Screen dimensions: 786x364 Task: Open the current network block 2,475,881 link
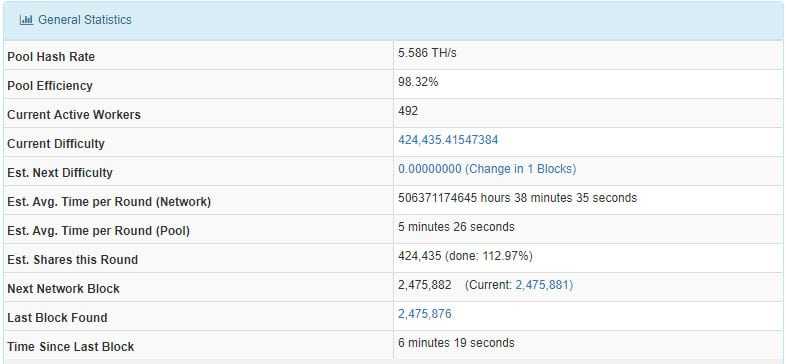(x=544, y=285)
